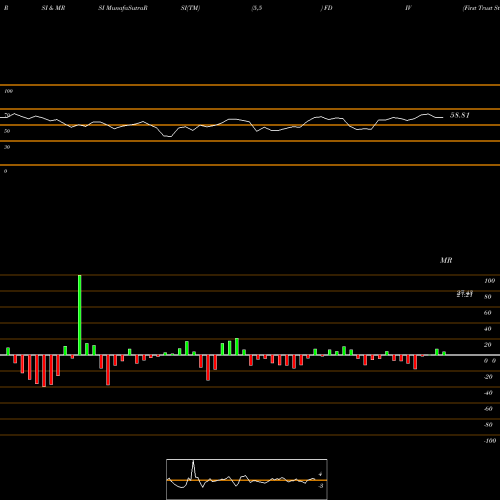This screenshot has width=500, height=500.
Task: Click the MR panel title label
Action: [x=446, y=260]
